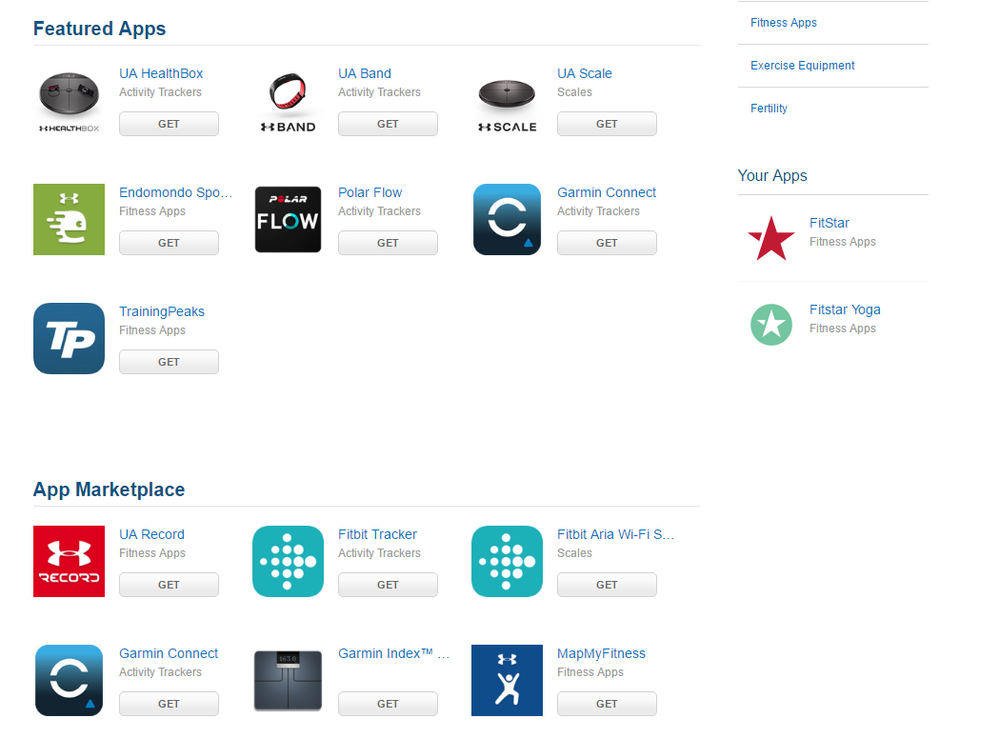Open the TrainingPeaks TP icon
Viewport: 999px width, 738px height.
pos(69,338)
